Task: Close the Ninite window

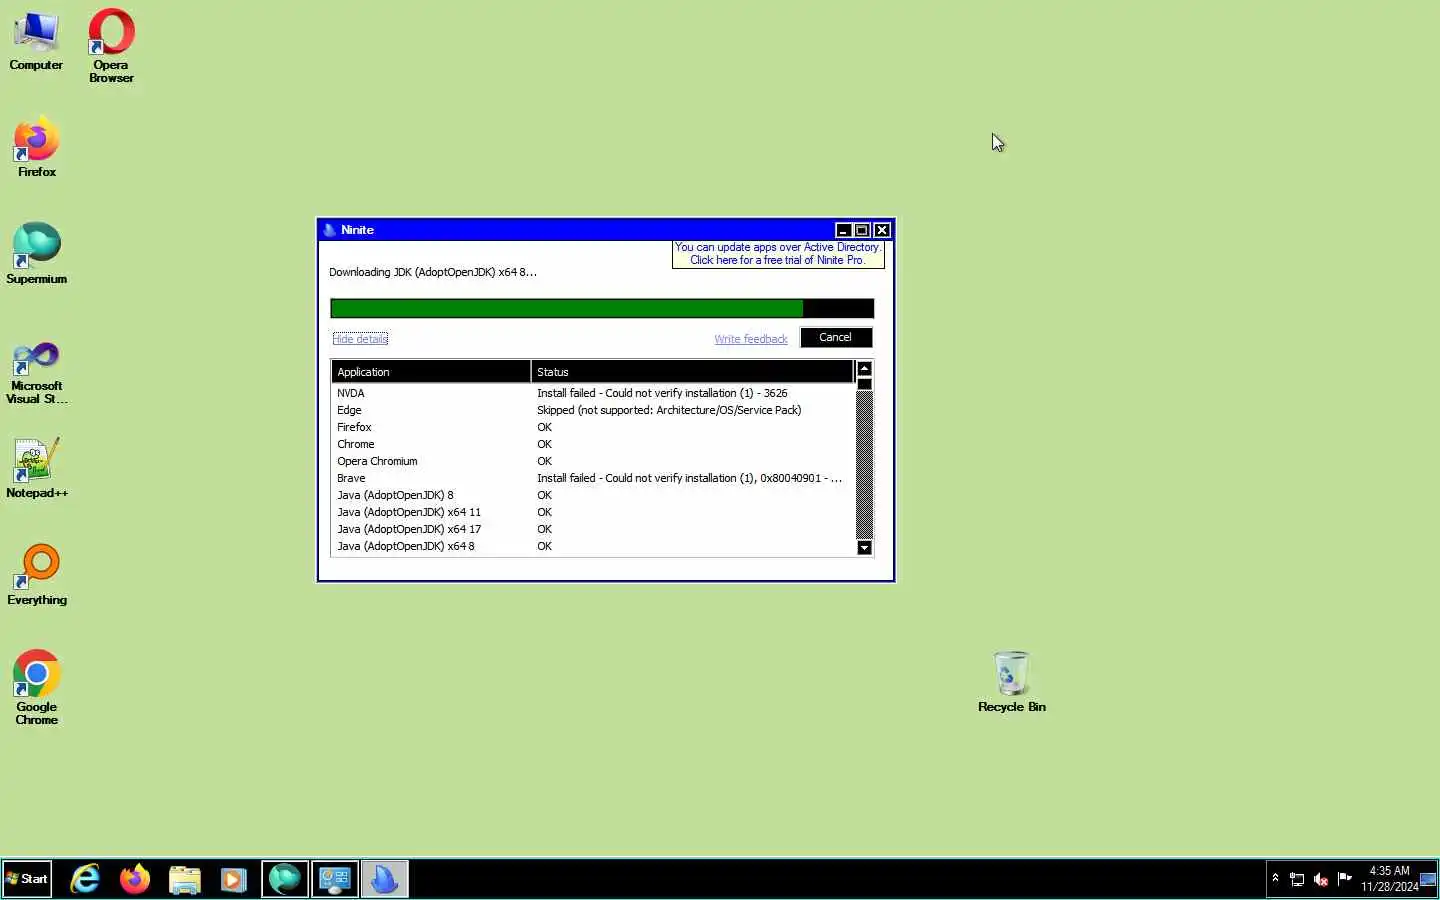Action: click(x=882, y=230)
